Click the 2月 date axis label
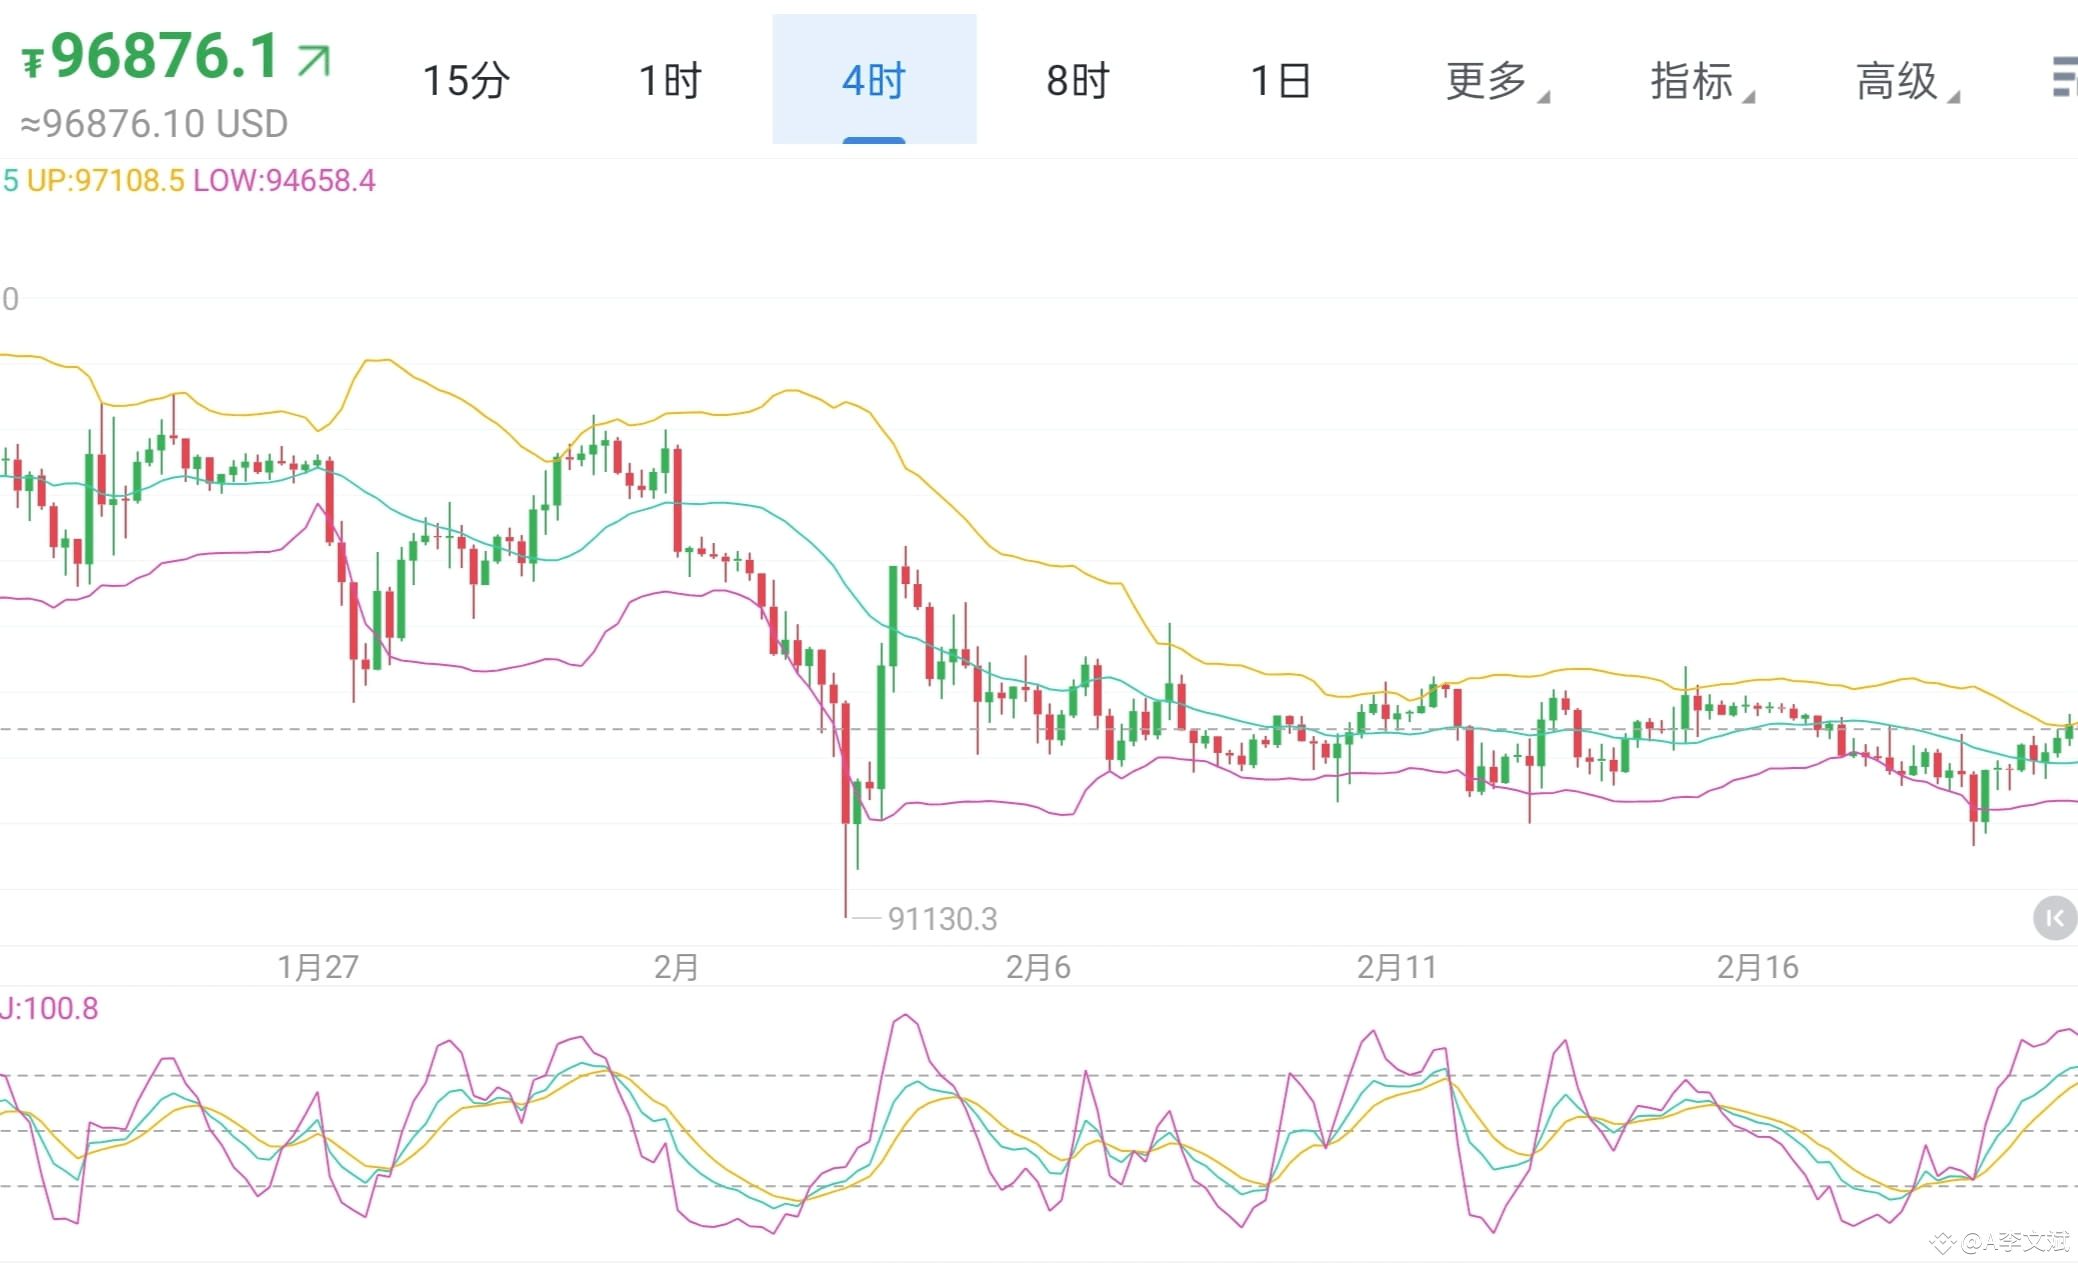 coord(676,966)
